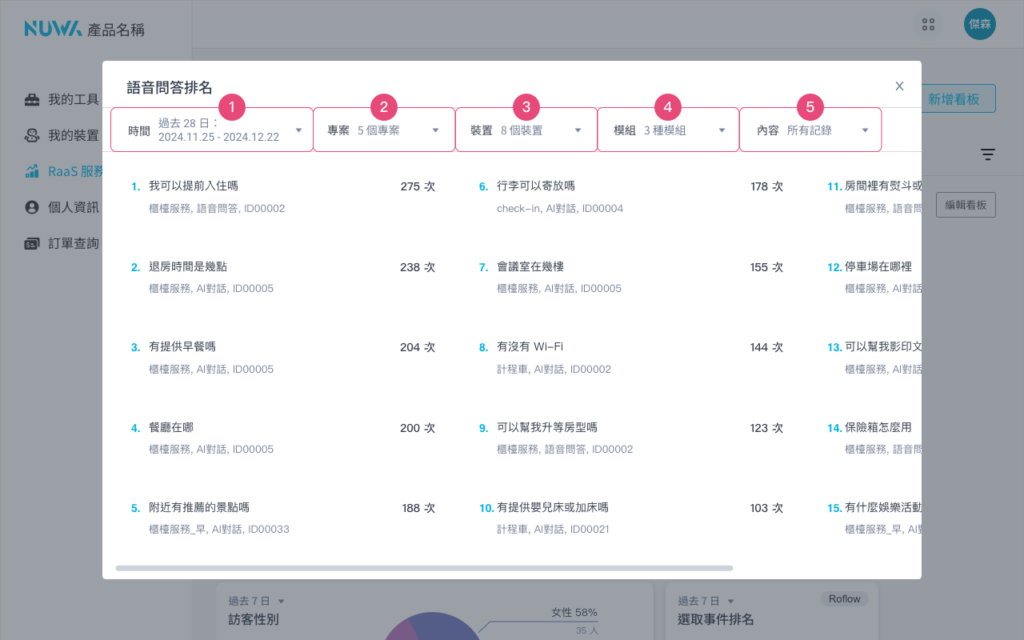This screenshot has height=640, width=1024.
Task: Click the NUWA logo
Action: pos(53,29)
